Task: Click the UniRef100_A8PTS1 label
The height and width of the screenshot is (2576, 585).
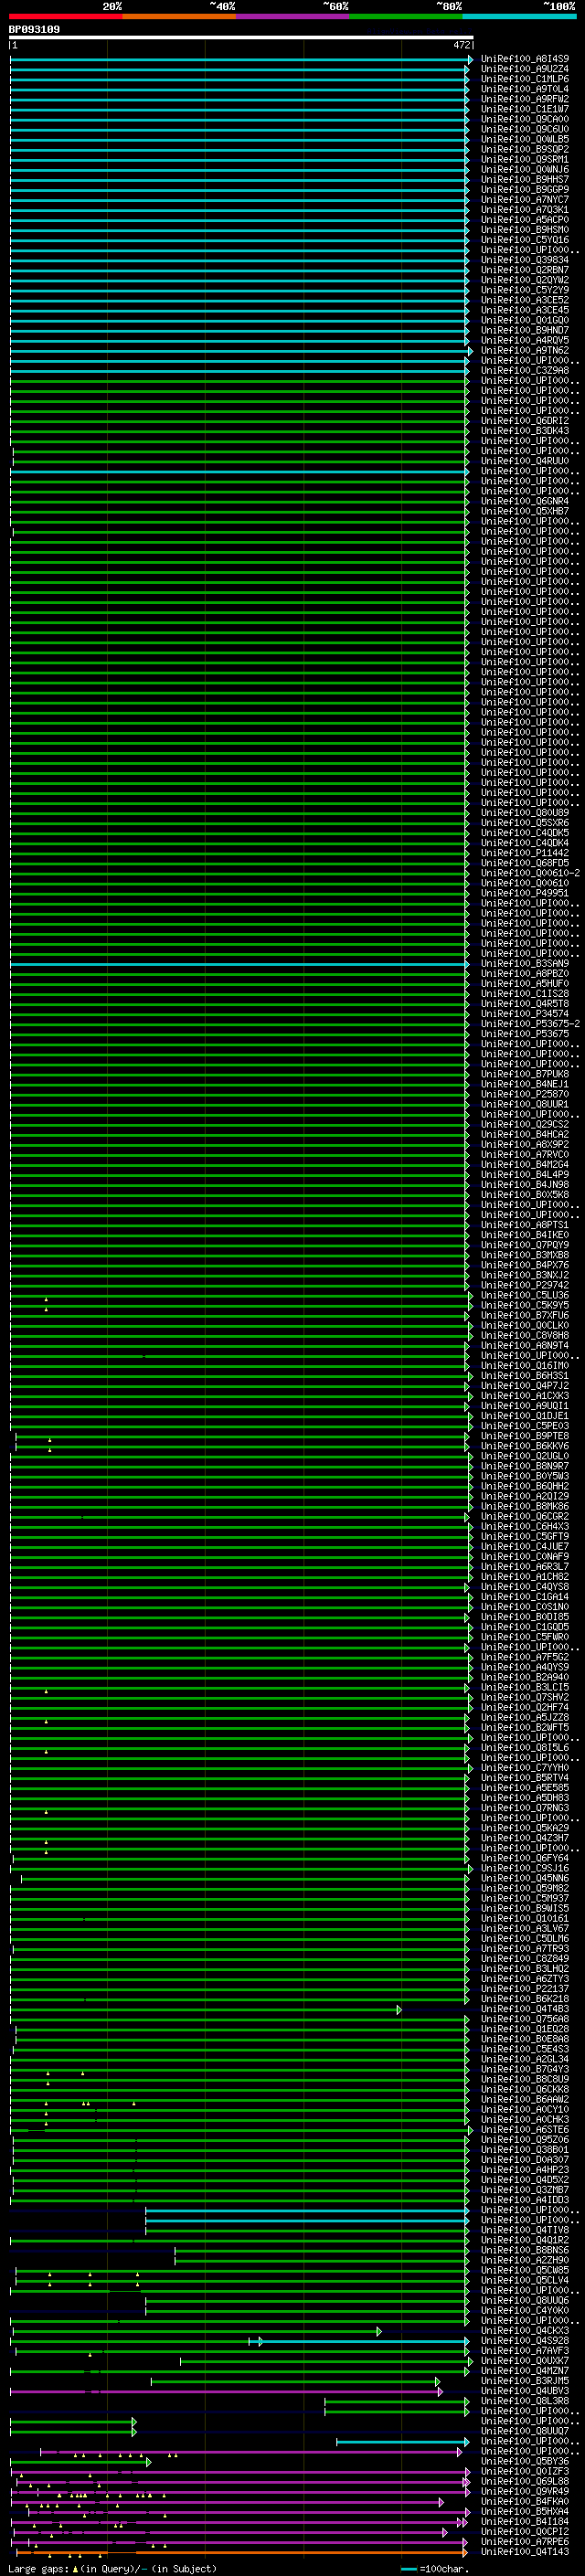Action: click(525, 1225)
